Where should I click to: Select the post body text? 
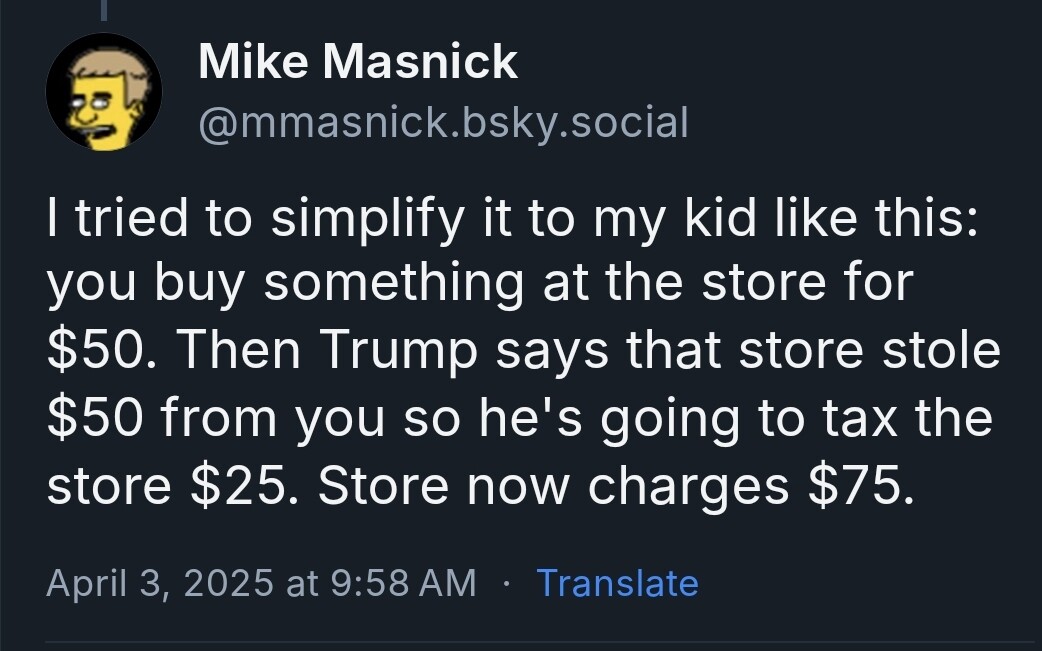click(x=524, y=351)
